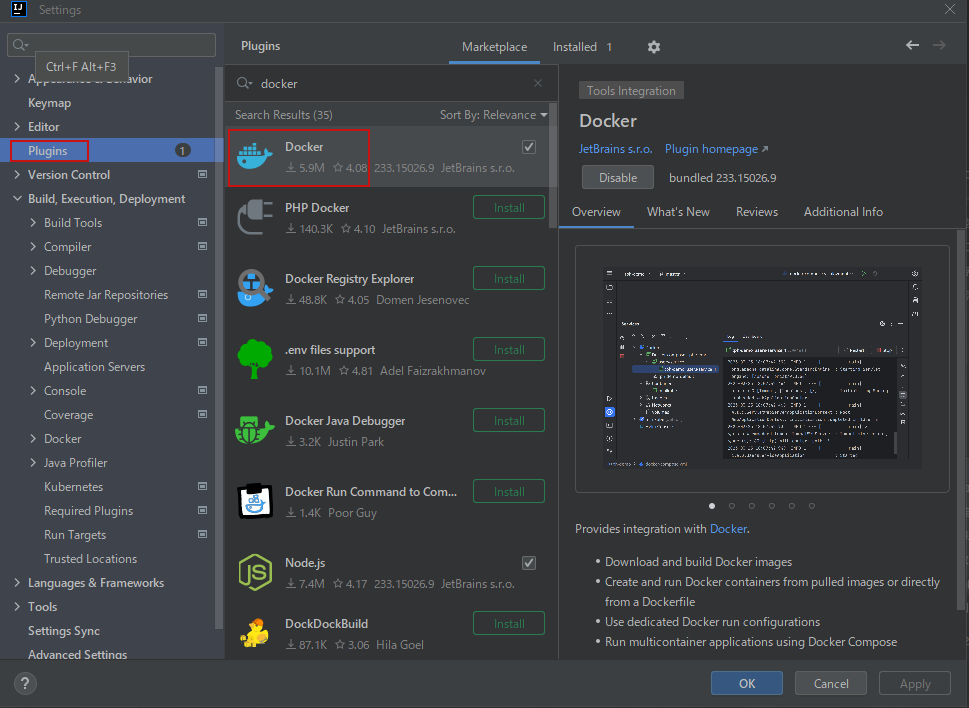Select Keymap in settings tree
Screen dimensions: 969x708
coord(49,103)
